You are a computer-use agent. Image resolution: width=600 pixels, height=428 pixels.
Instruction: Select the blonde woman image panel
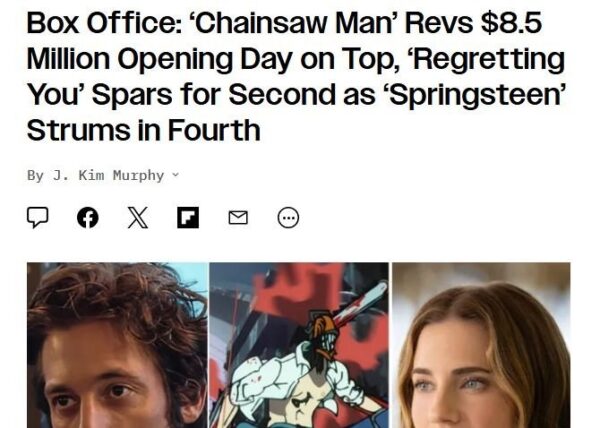[481, 345]
